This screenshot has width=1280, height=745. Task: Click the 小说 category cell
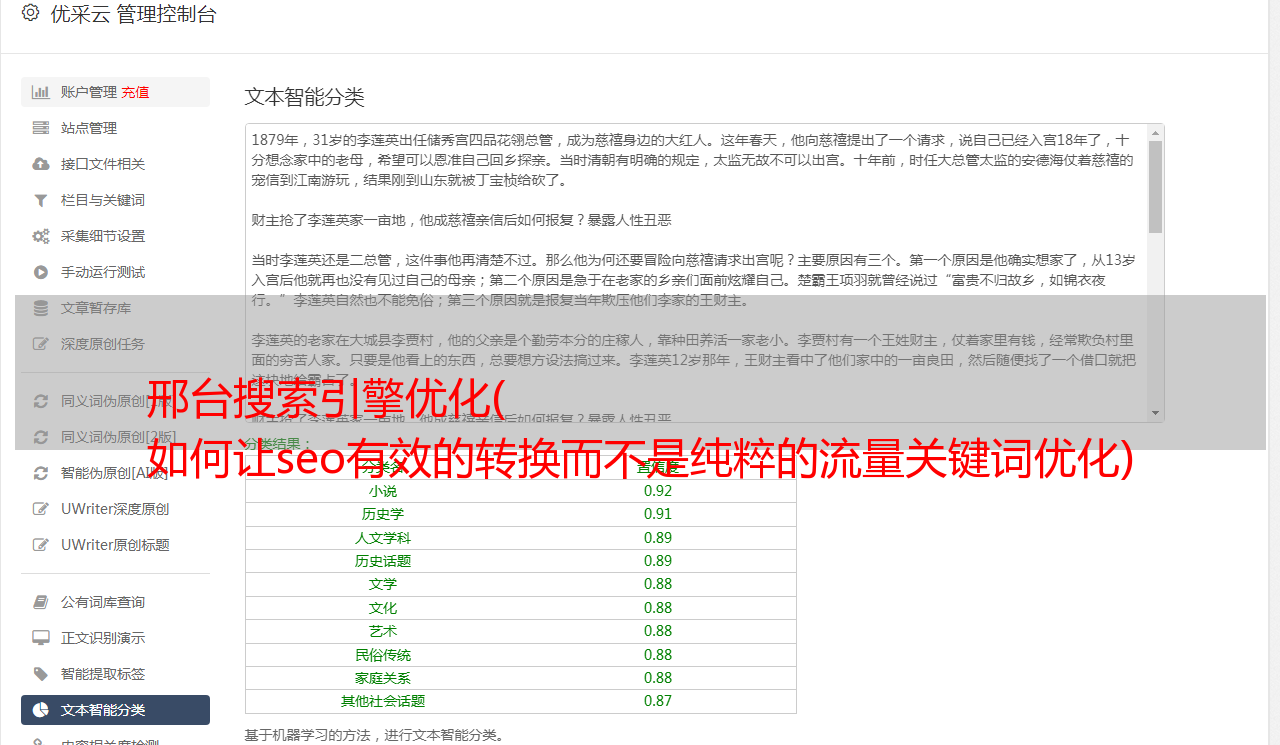click(383, 491)
